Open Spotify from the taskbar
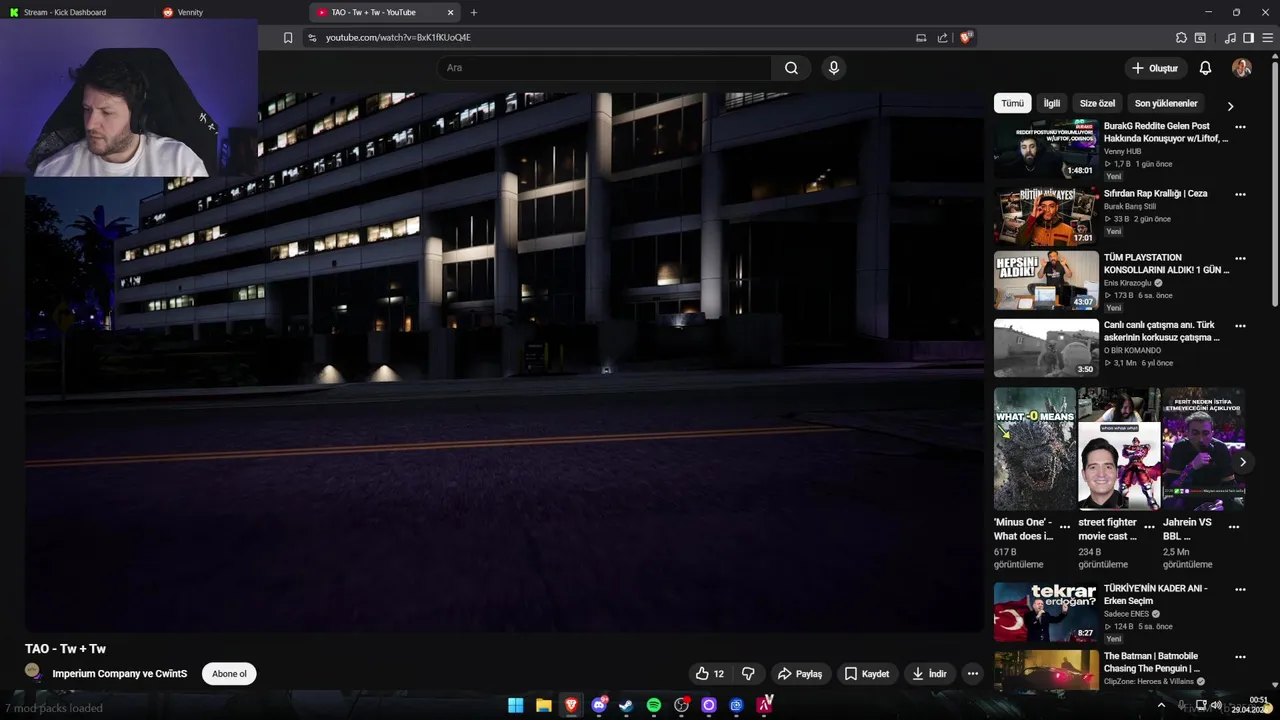 (x=654, y=705)
